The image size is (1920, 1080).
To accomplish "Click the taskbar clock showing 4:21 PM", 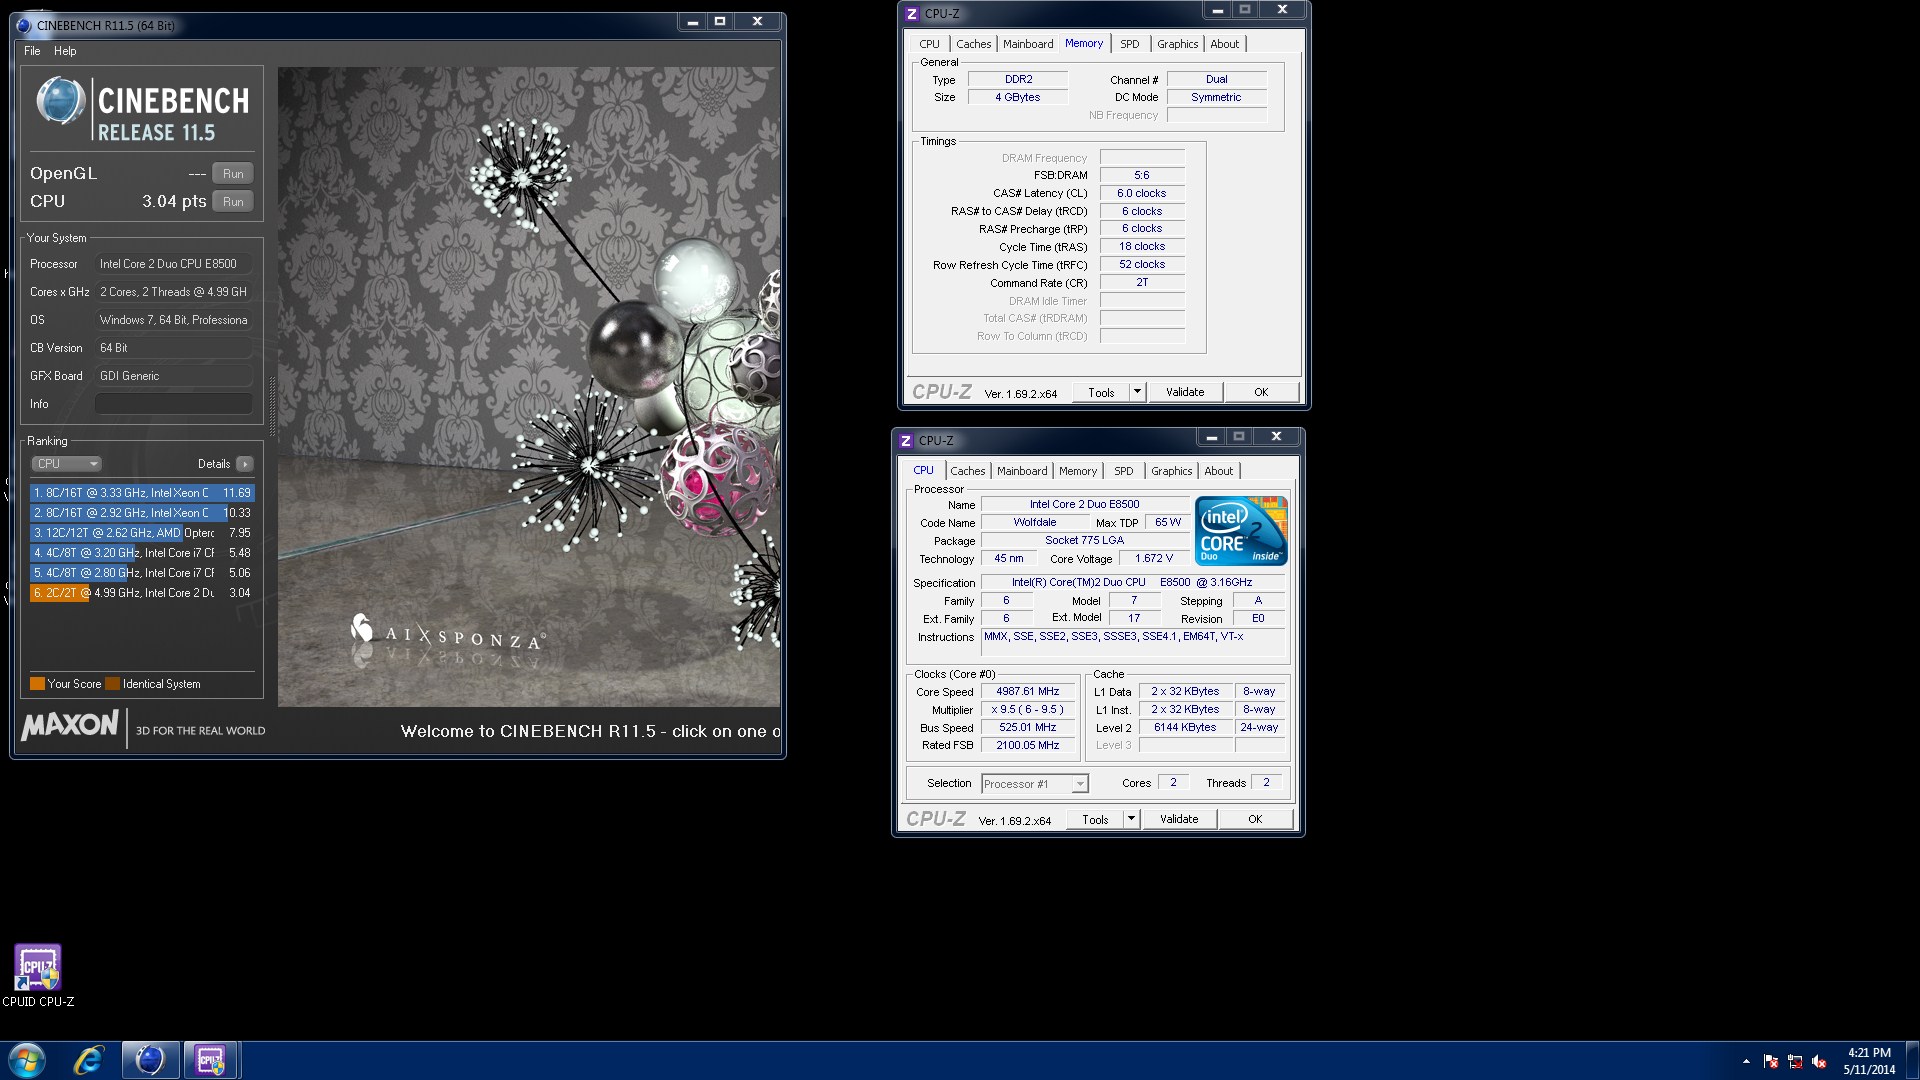I will coord(1869,1060).
